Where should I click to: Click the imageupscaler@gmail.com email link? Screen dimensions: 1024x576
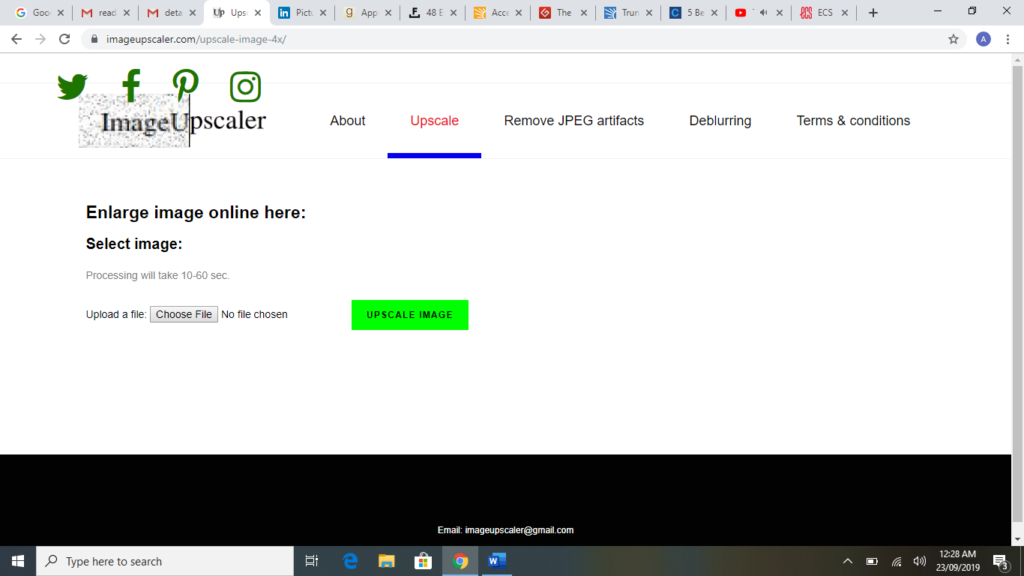pos(518,530)
